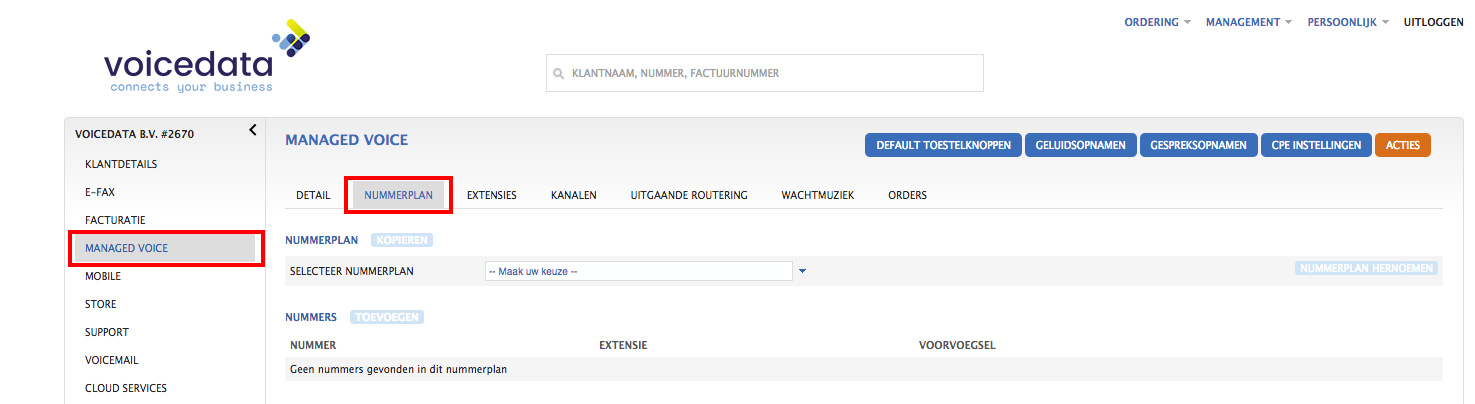Open the Wachtmuziek tab

coord(817,195)
